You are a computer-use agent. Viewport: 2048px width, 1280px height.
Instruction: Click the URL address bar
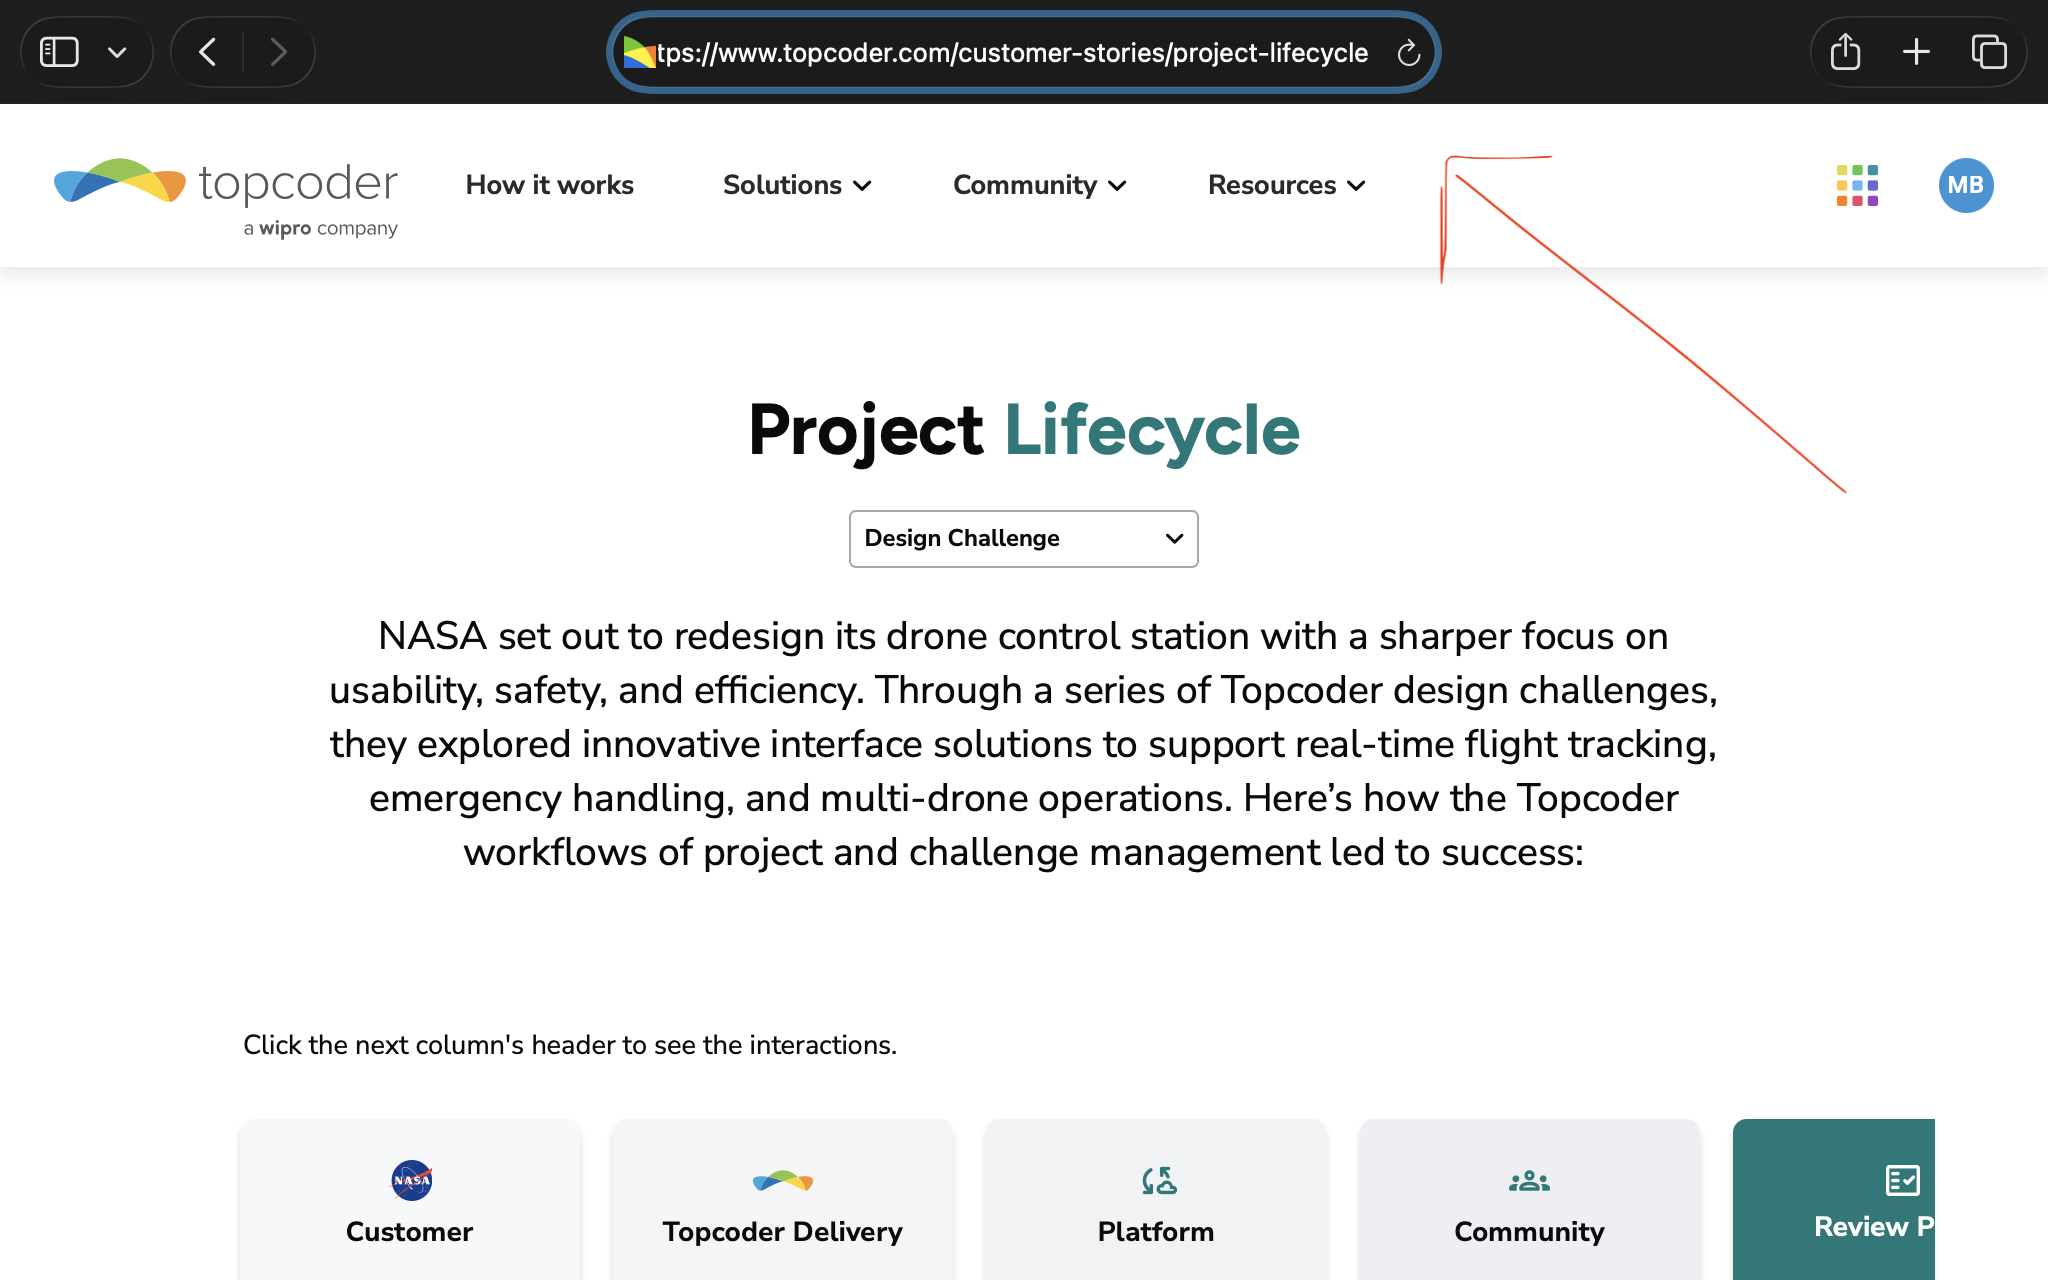[1010, 53]
